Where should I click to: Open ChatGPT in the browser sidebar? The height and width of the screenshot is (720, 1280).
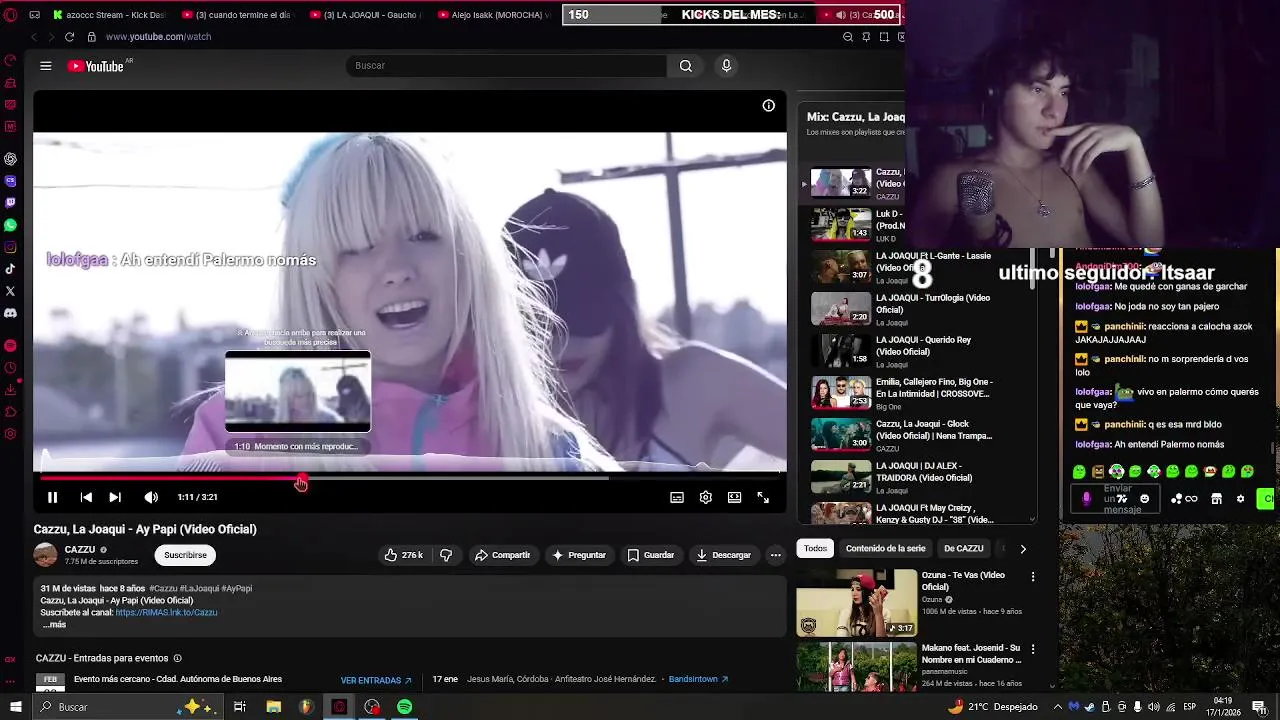(x=10, y=159)
